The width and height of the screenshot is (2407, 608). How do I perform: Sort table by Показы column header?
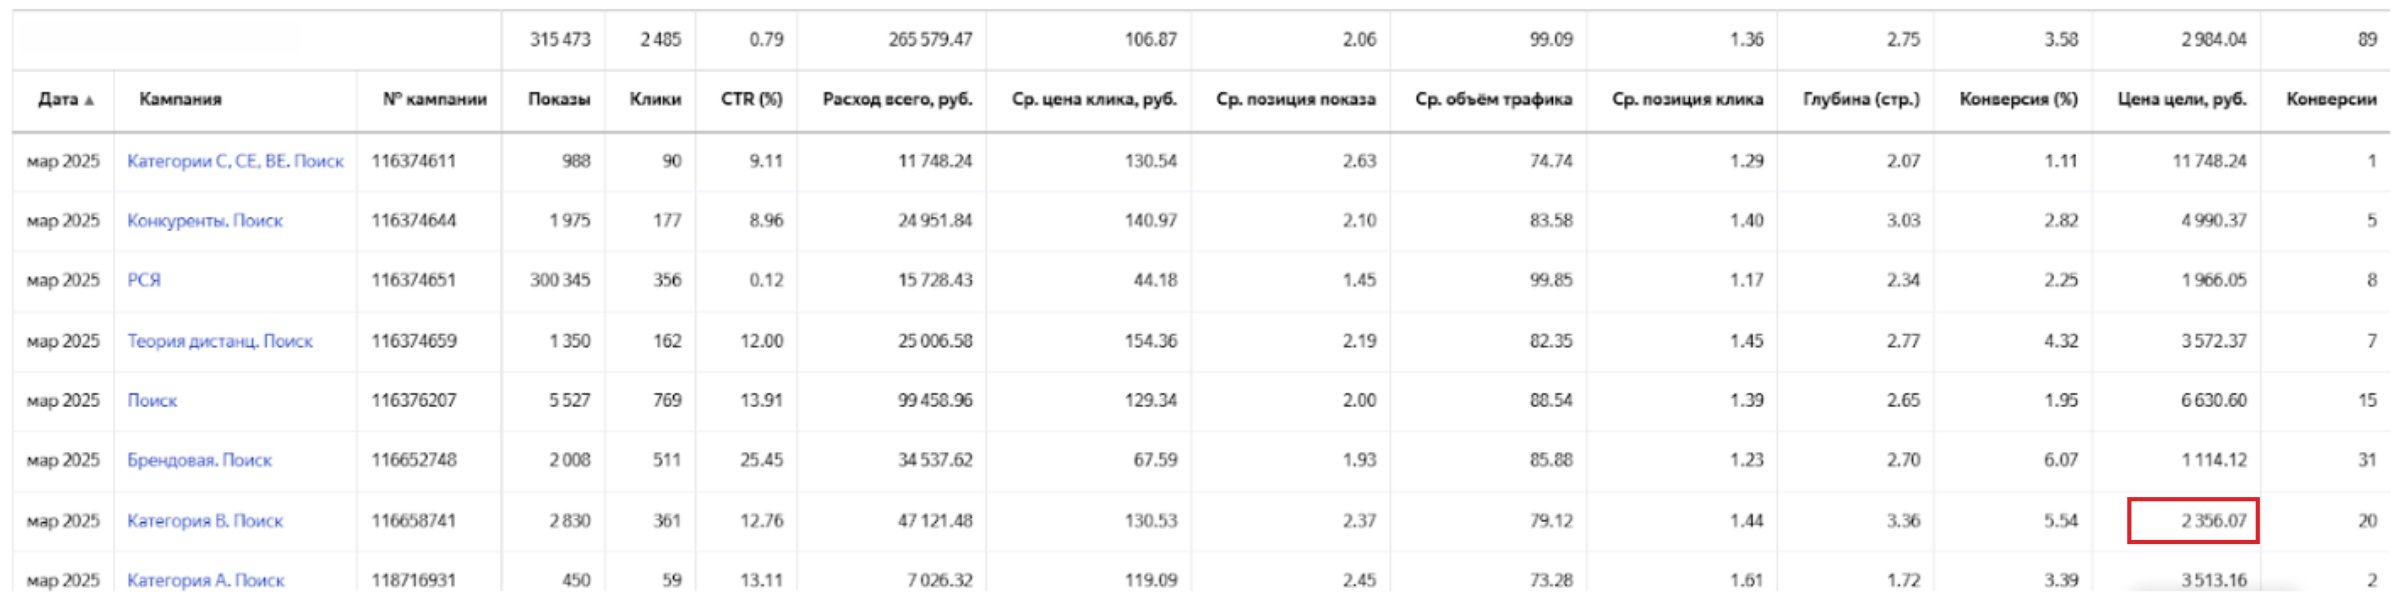click(559, 99)
